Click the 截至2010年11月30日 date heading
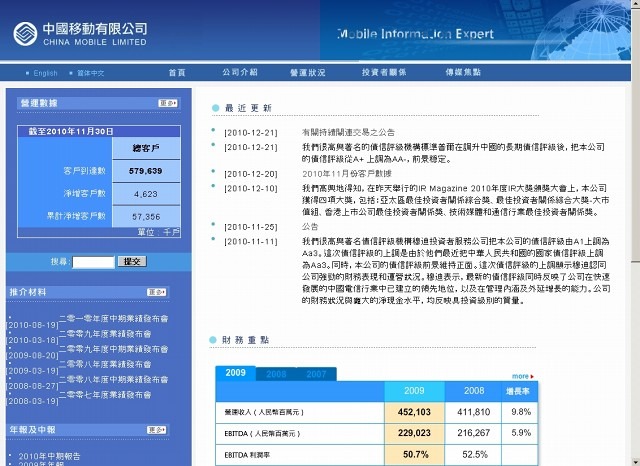Viewport: 640px width, 466px height. tap(71, 131)
